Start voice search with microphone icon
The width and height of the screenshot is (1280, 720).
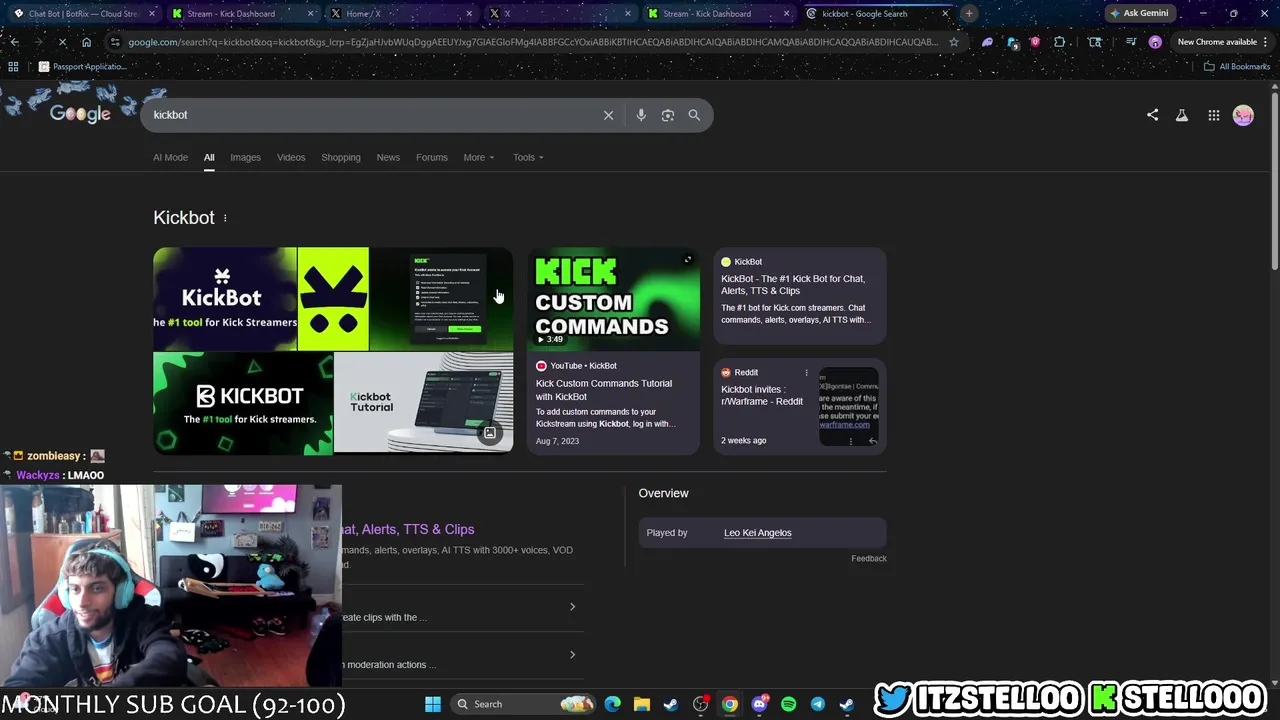[x=641, y=115]
